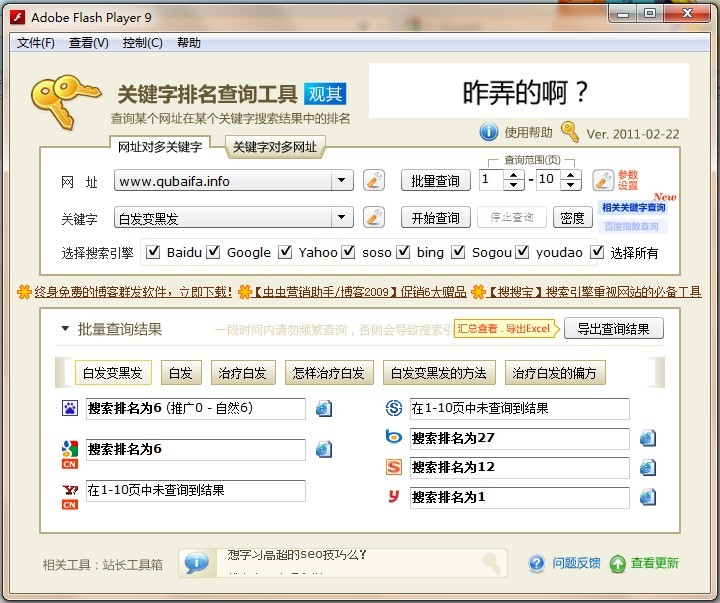Select the 治疗白发 keyword result tab

[x=243, y=372]
